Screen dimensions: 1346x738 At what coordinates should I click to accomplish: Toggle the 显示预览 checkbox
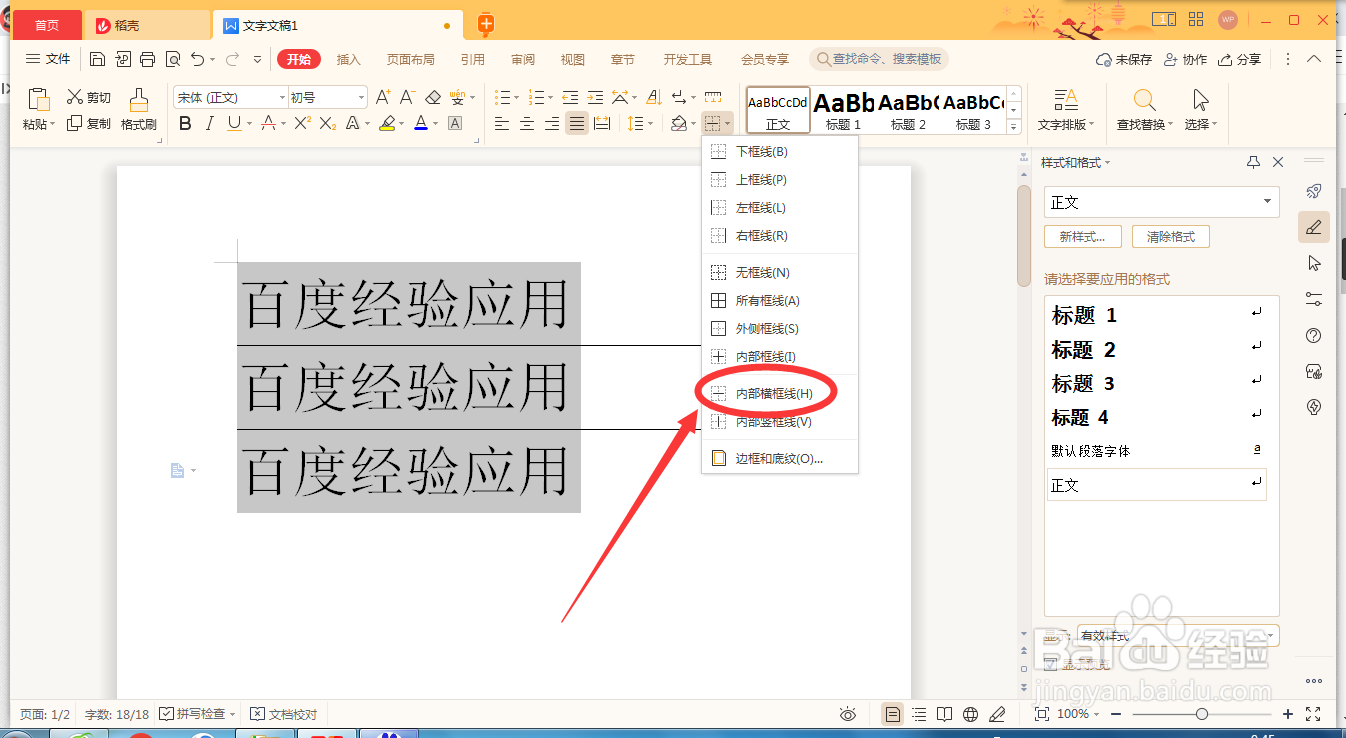coord(1050,665)
